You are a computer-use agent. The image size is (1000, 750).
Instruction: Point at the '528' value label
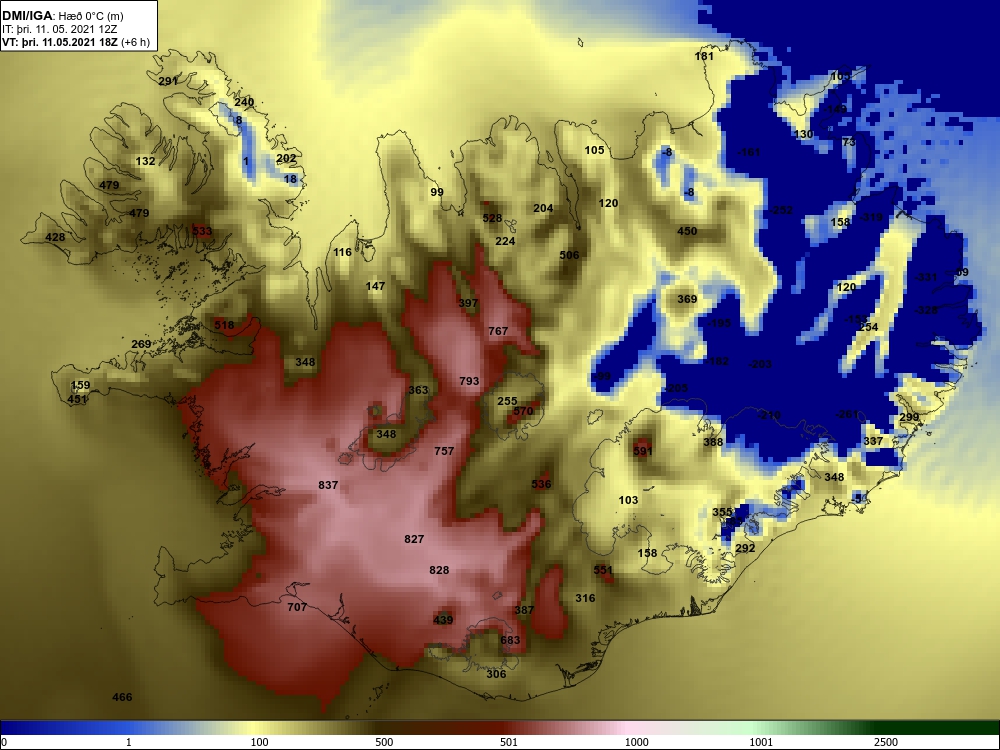tap(492, 218)
